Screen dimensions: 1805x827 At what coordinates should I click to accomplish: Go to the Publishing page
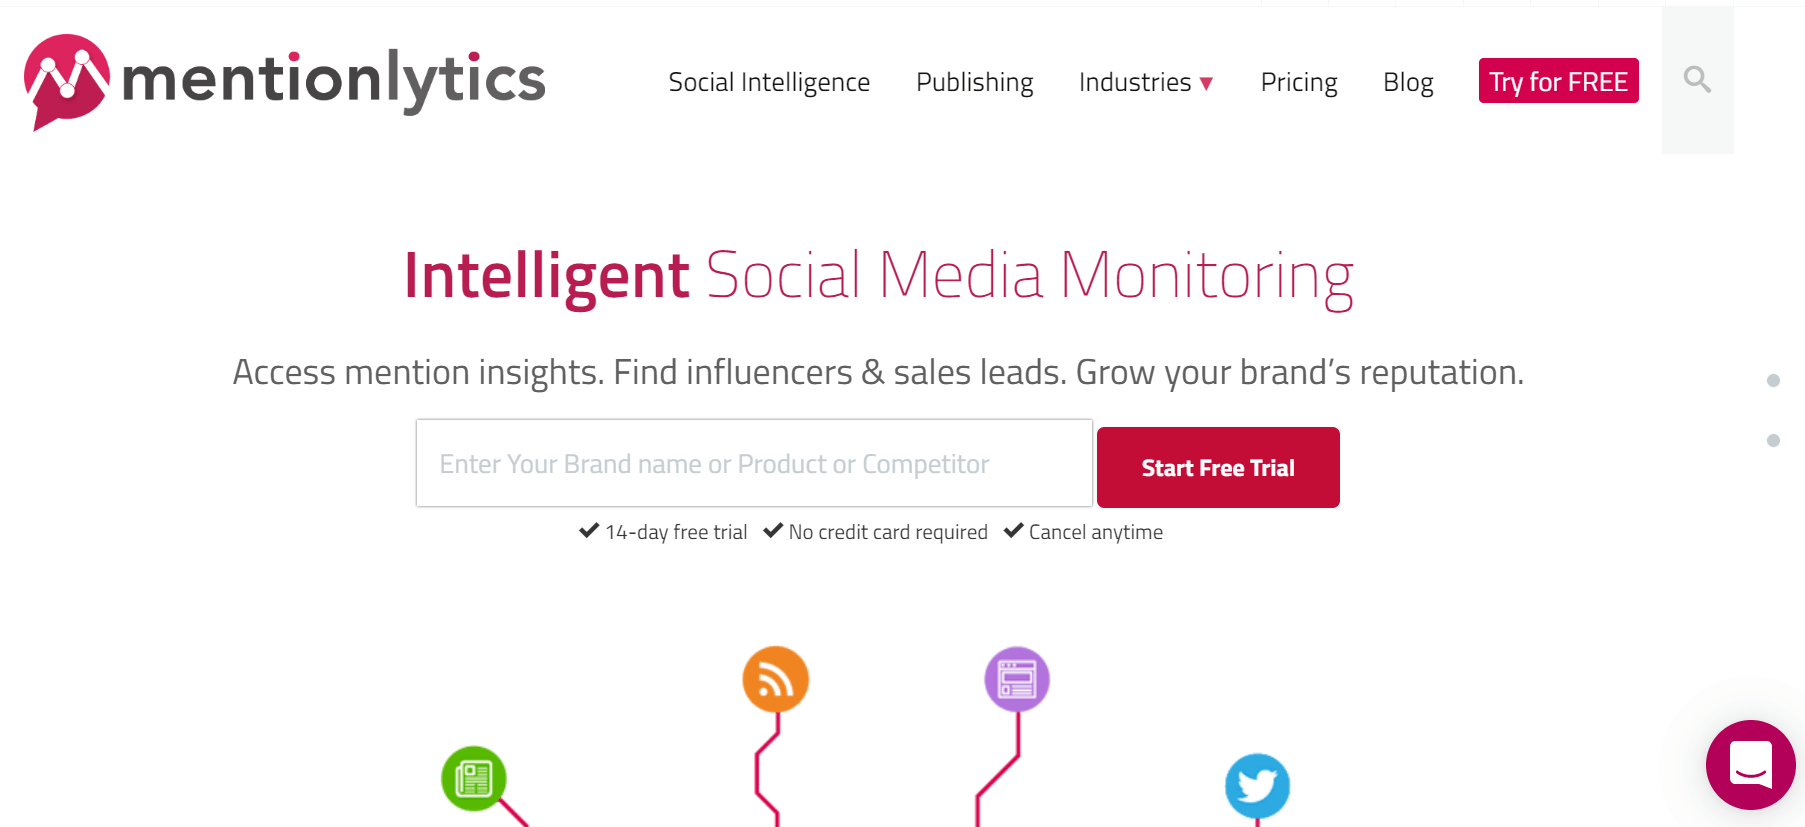[x=974, y=82]
